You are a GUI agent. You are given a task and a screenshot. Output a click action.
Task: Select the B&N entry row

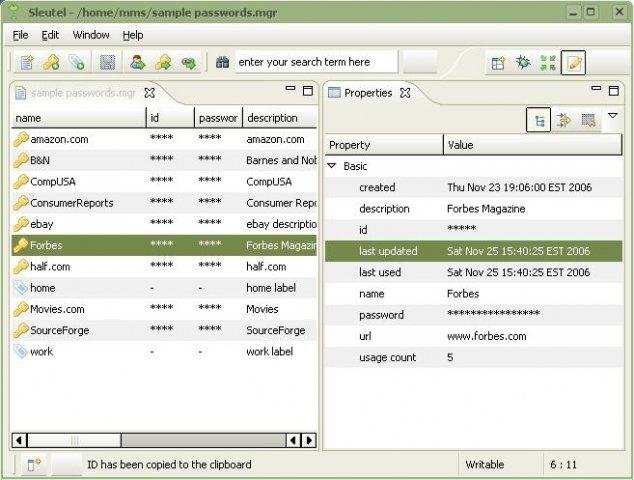tap(164, 161)
